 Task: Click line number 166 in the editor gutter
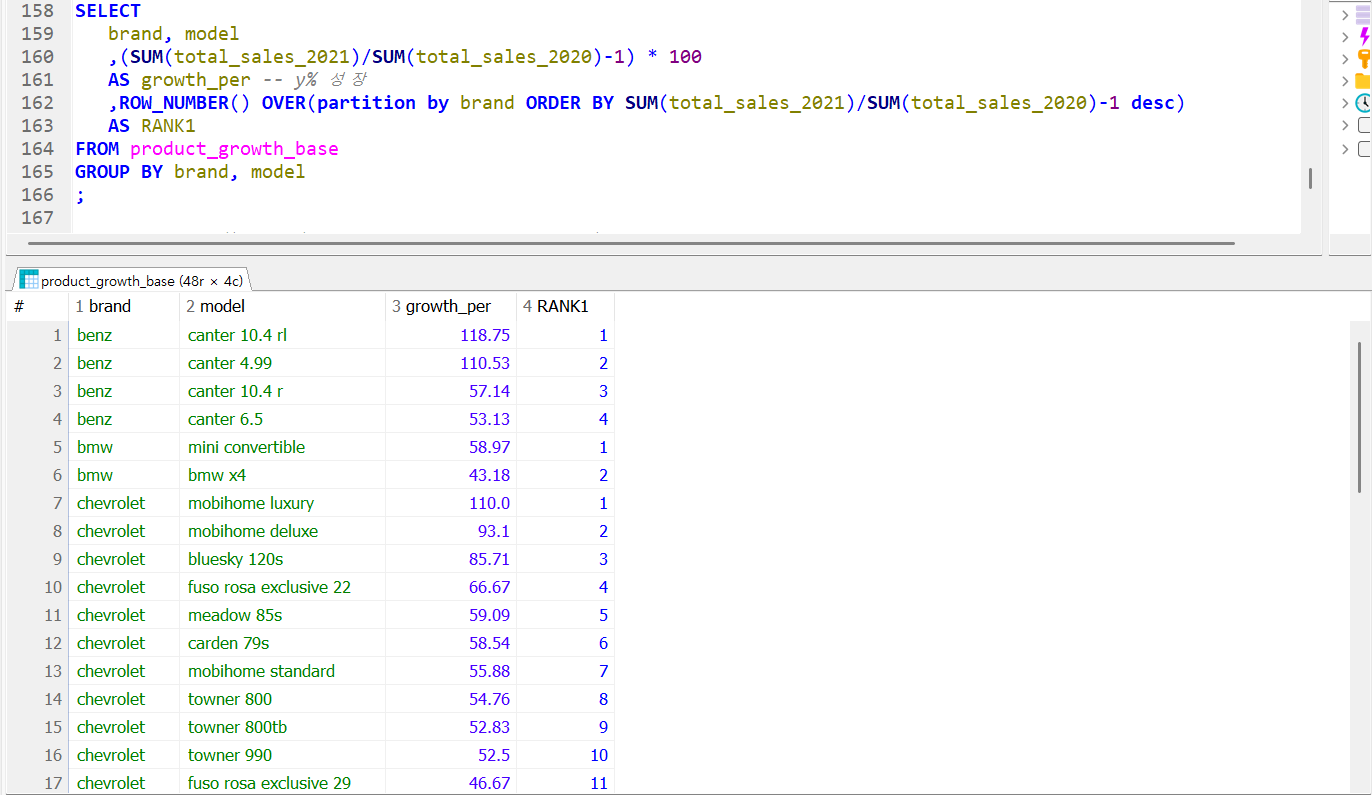tap(37, 194)
